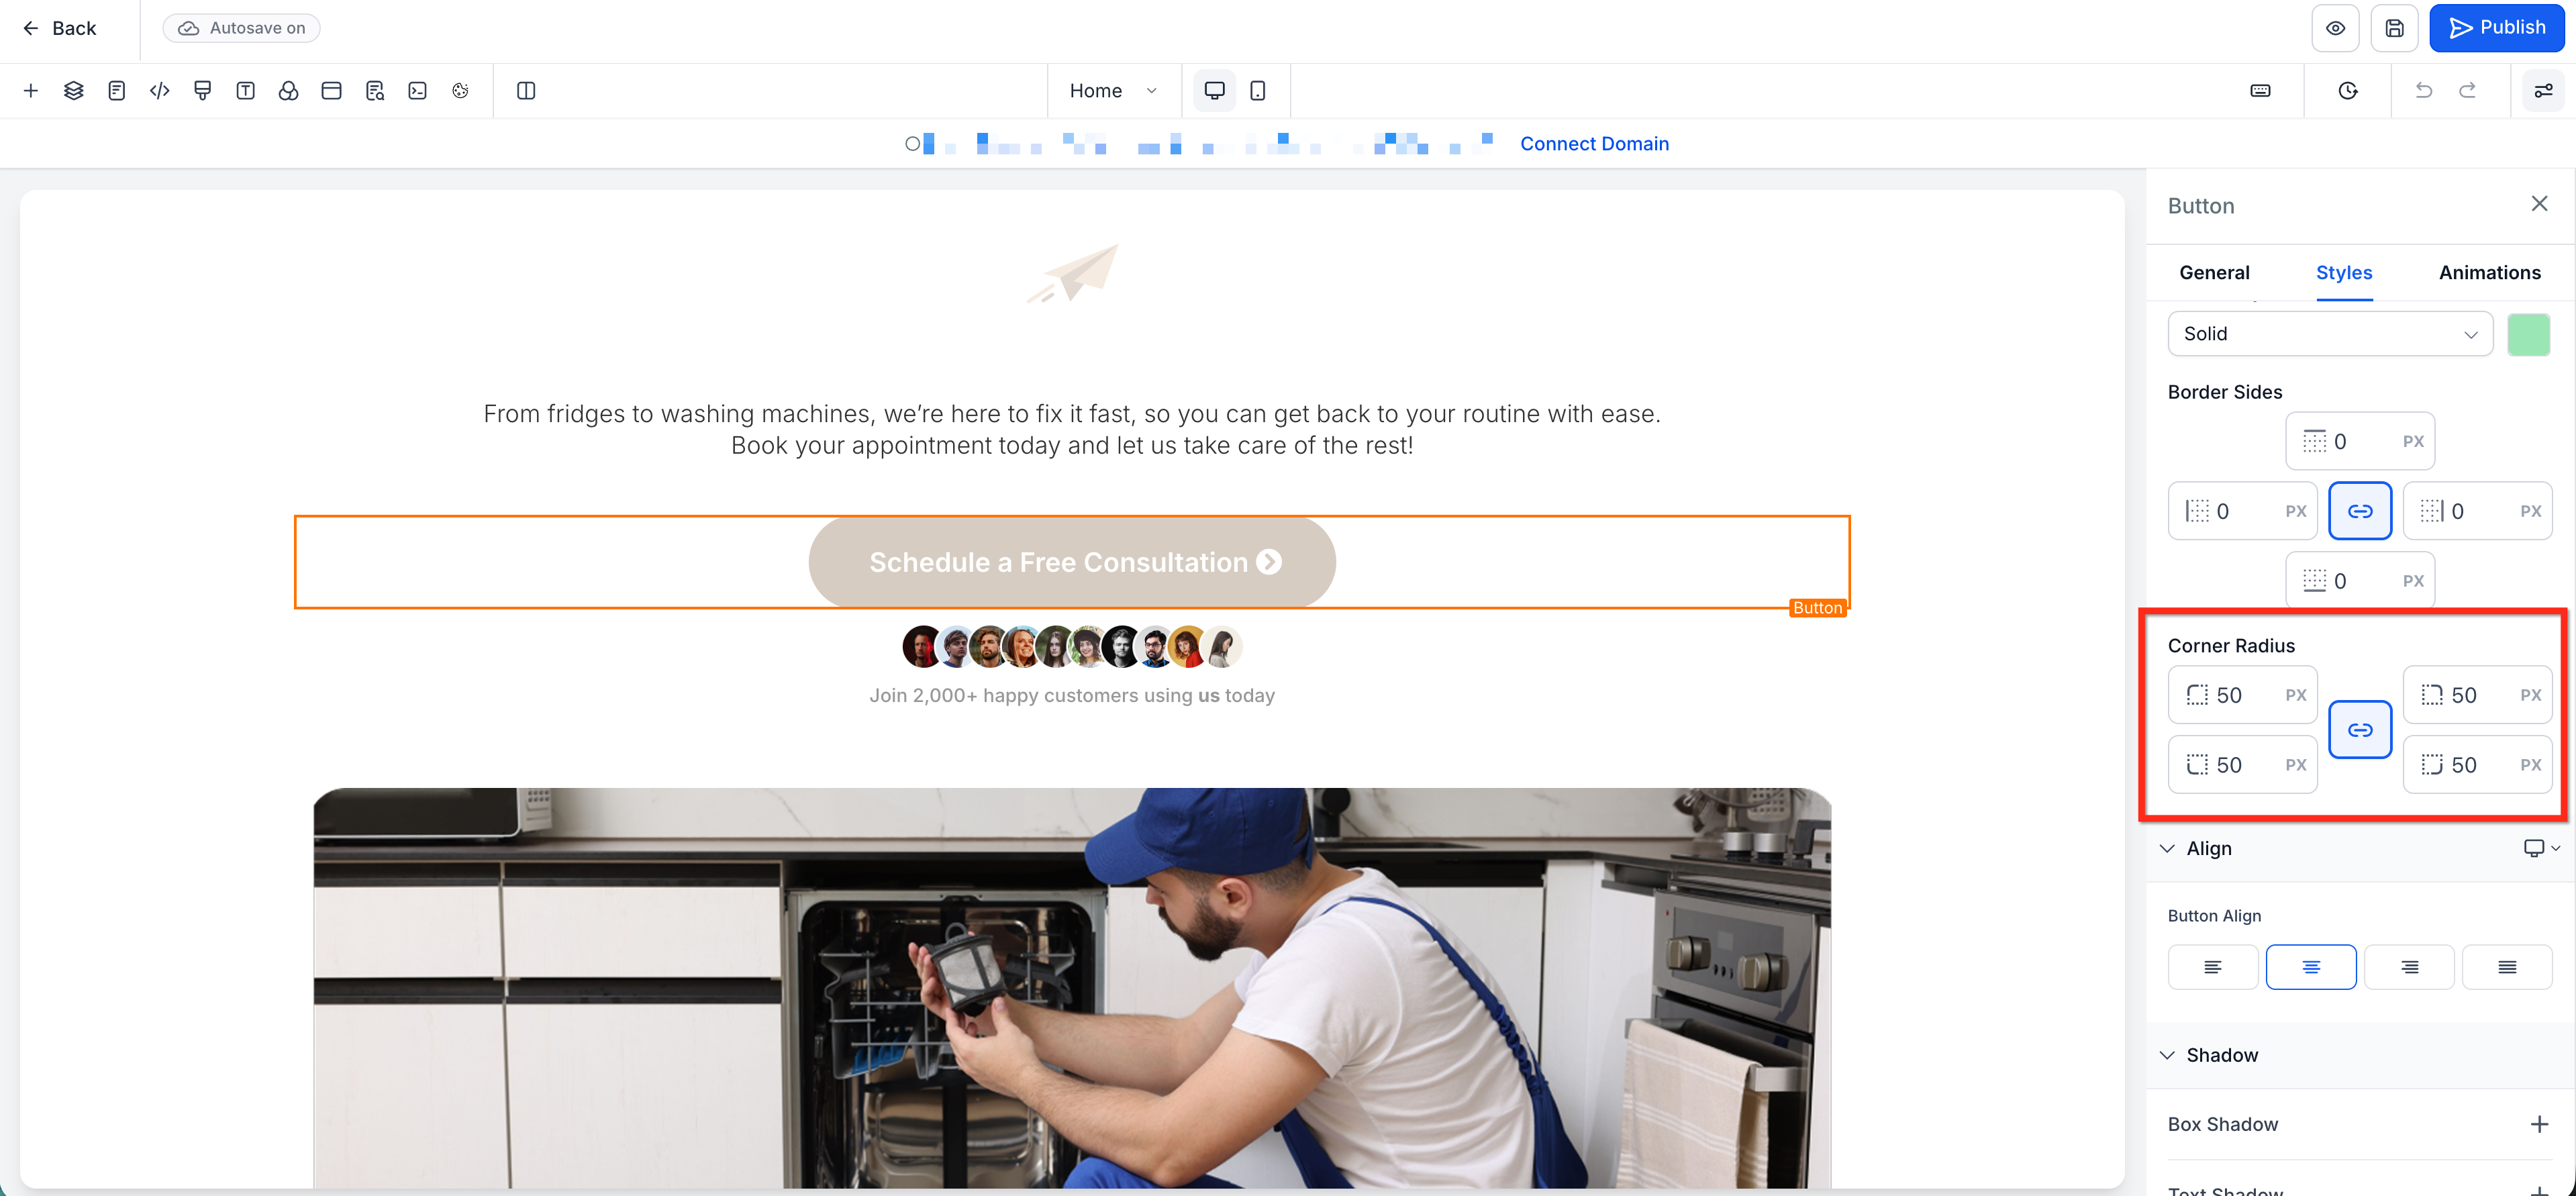The height and width of the screenshot is (1196, 2576).
Task: Switch to the Animations tab
Action: tap(2489, 273)
